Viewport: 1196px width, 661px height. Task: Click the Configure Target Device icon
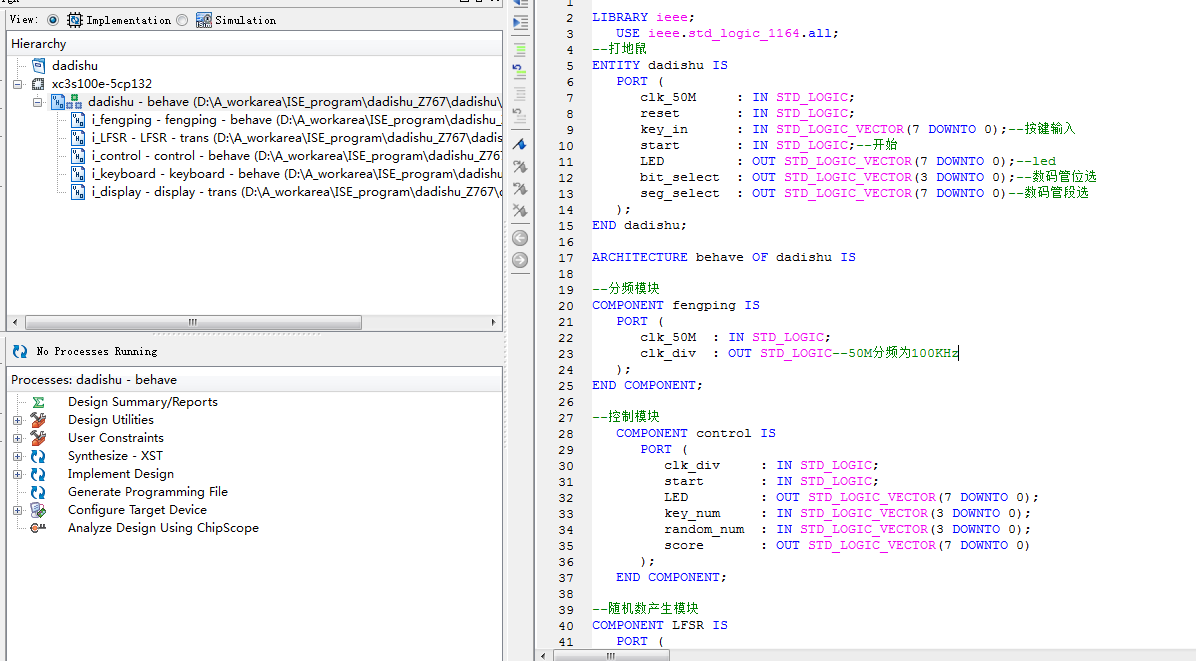tap(38, 510)
